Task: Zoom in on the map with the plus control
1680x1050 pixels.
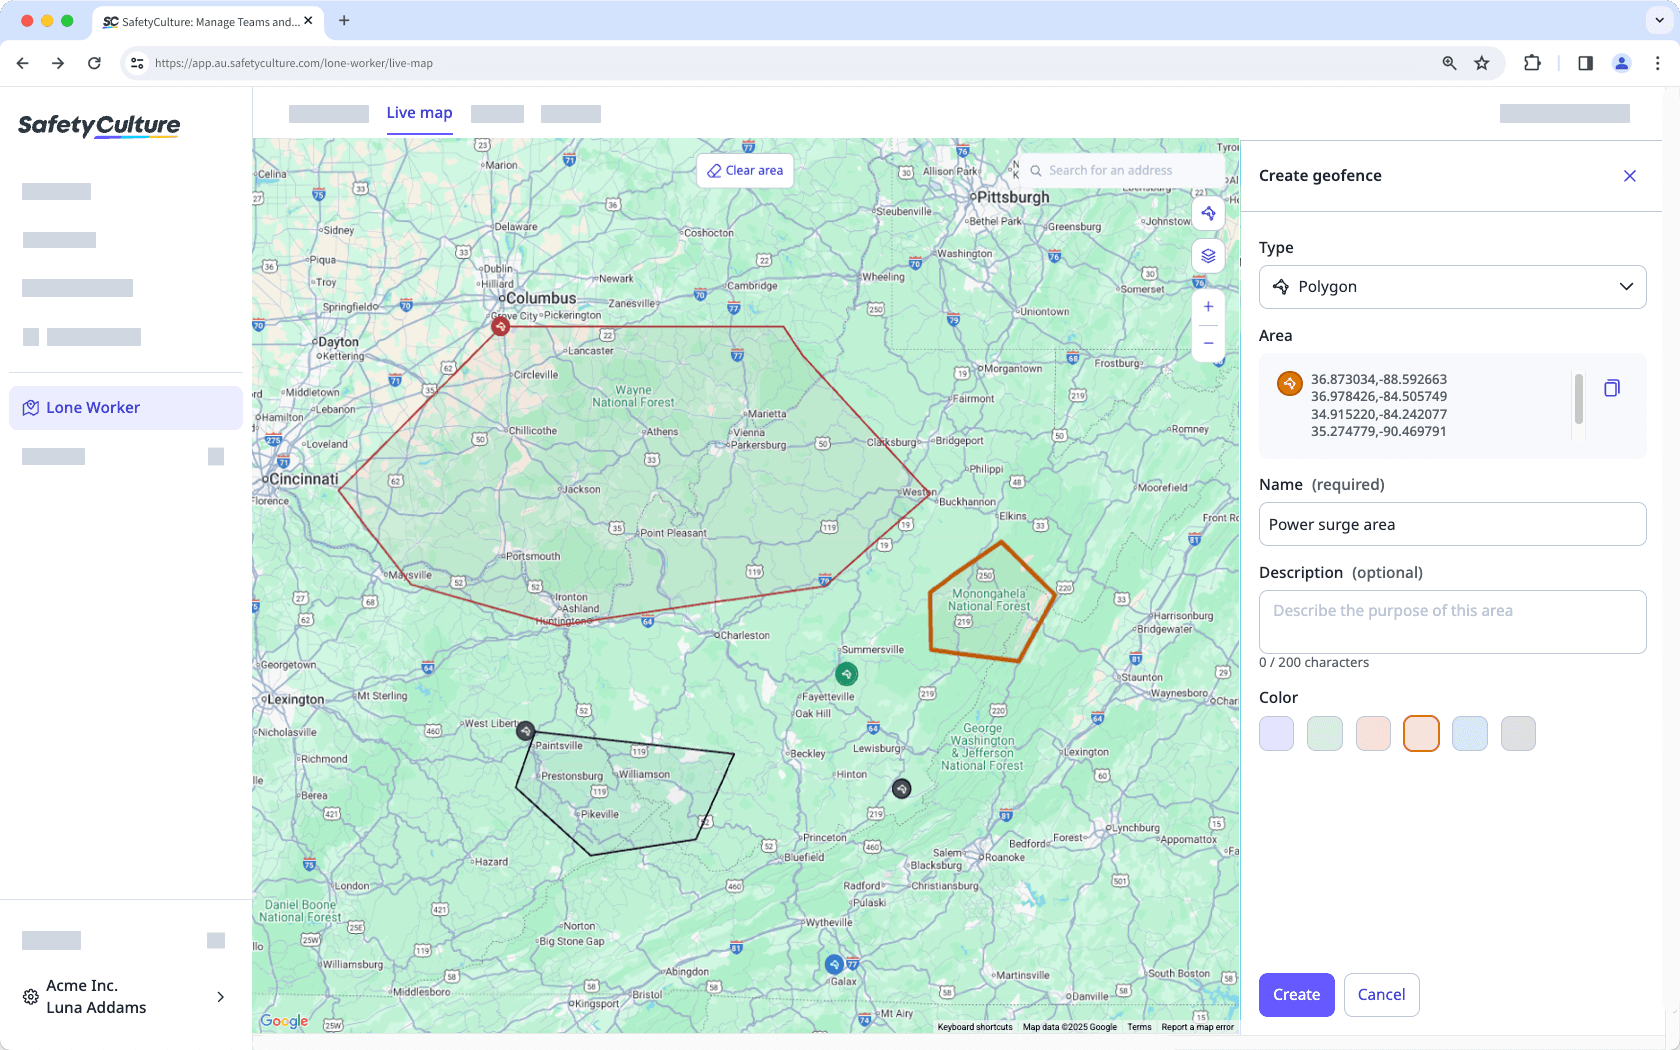Action: pyautogui.click(x=1208, y=306)
